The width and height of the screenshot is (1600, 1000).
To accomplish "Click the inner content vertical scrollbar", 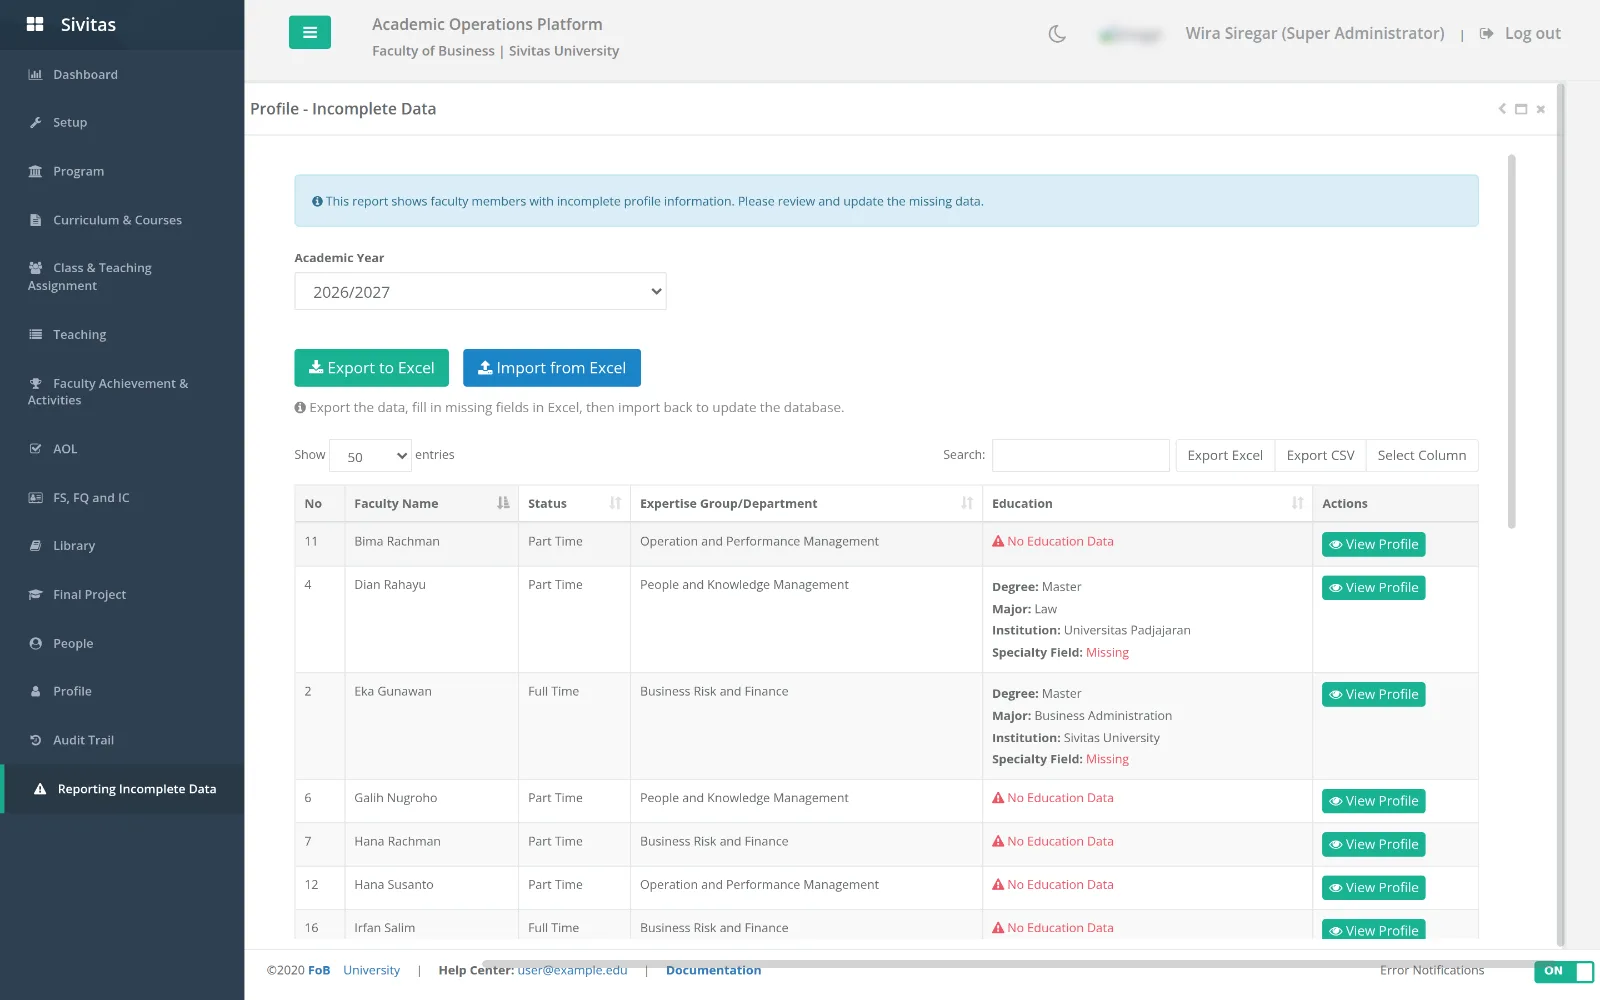I will pyautogui.click(x=1511, y=341).
